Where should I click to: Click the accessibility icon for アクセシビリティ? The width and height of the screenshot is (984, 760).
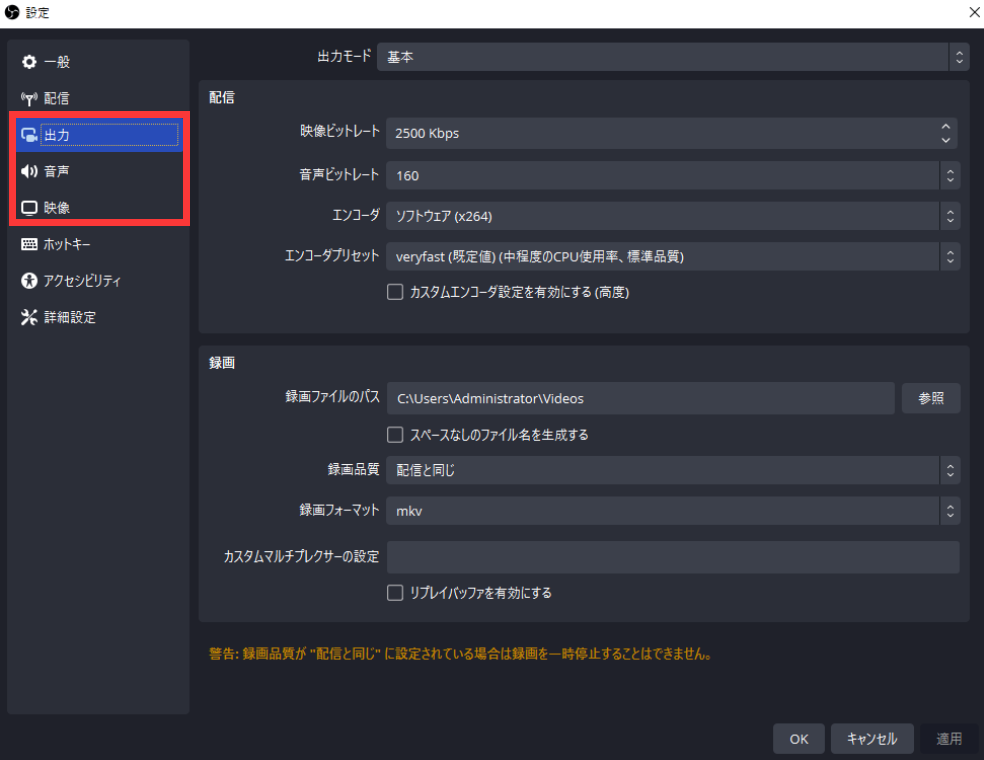coord(29,281)
